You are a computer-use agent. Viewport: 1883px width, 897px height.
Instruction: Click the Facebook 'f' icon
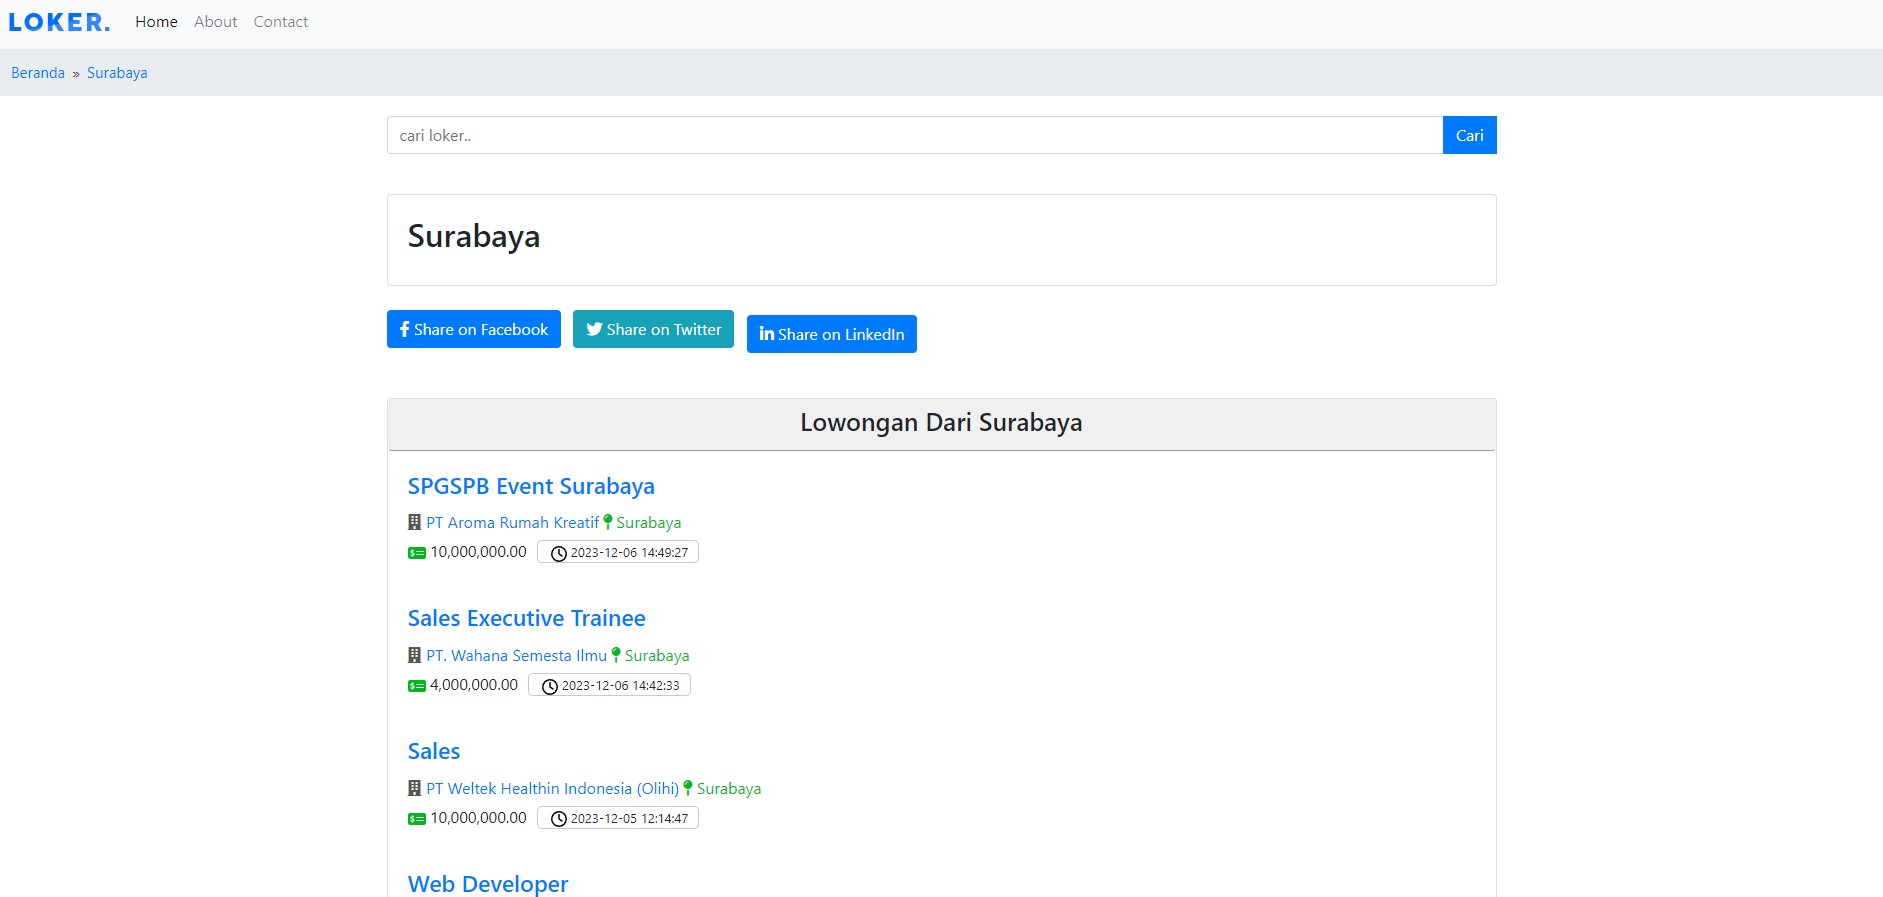(x=405, y=329)
